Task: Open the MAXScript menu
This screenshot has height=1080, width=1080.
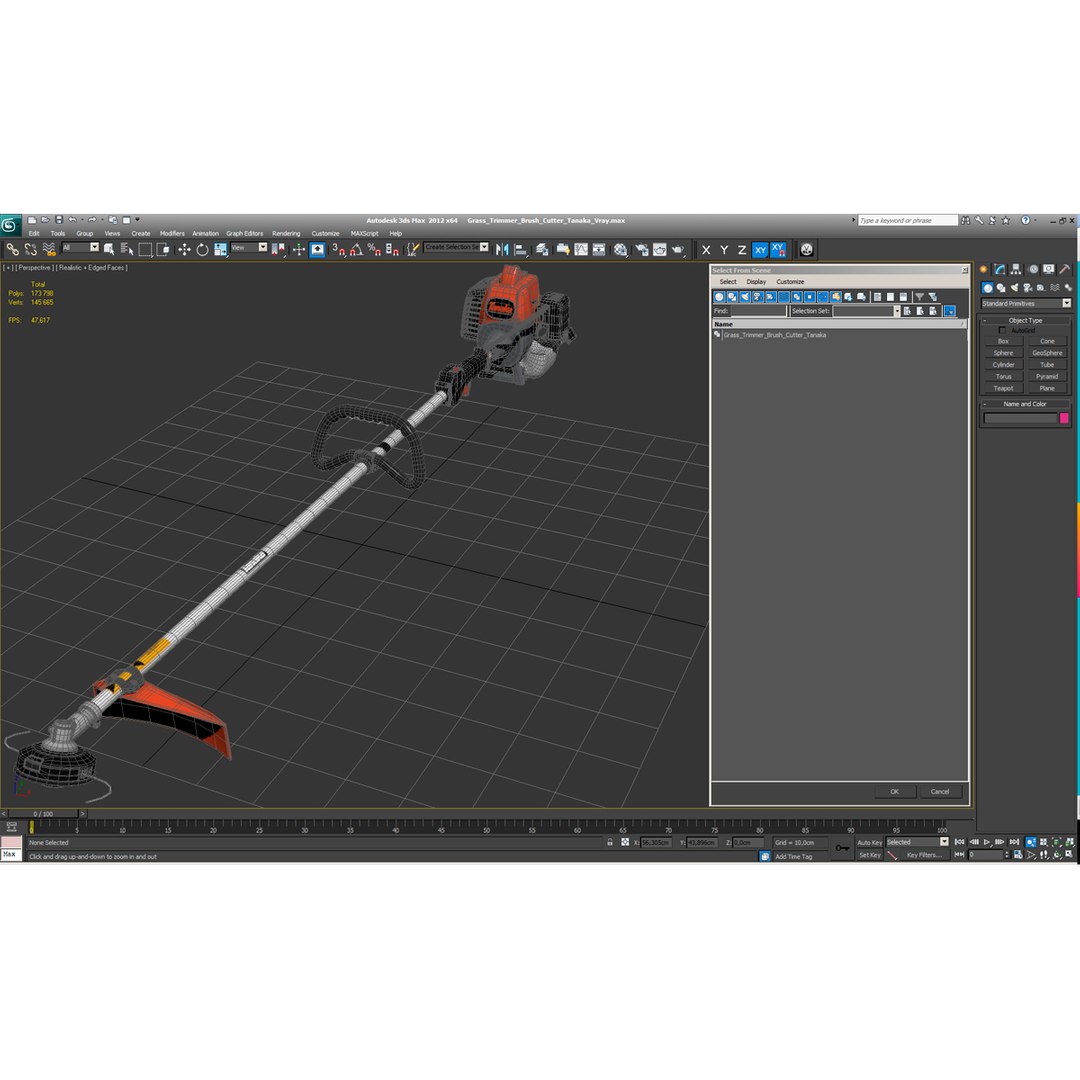Action: [x=364, y=233]
